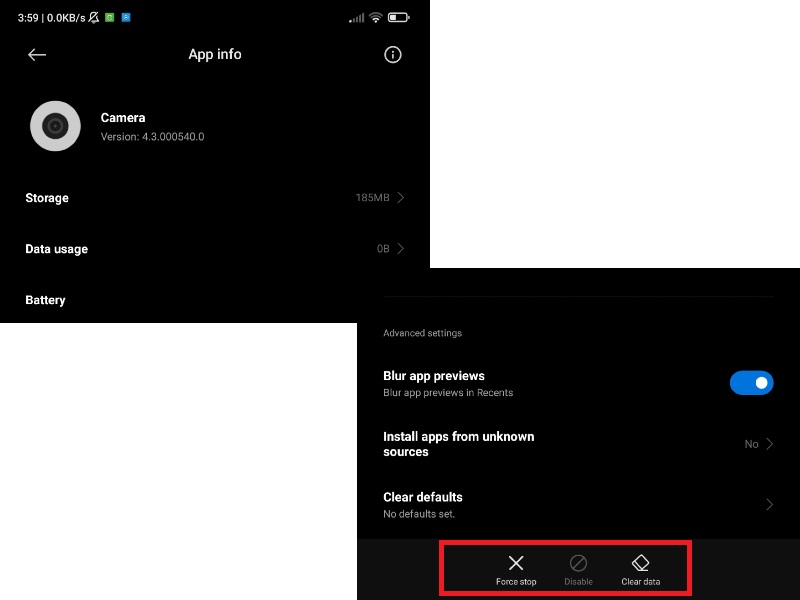Select the 185MB storage value

tap(372, 197)
